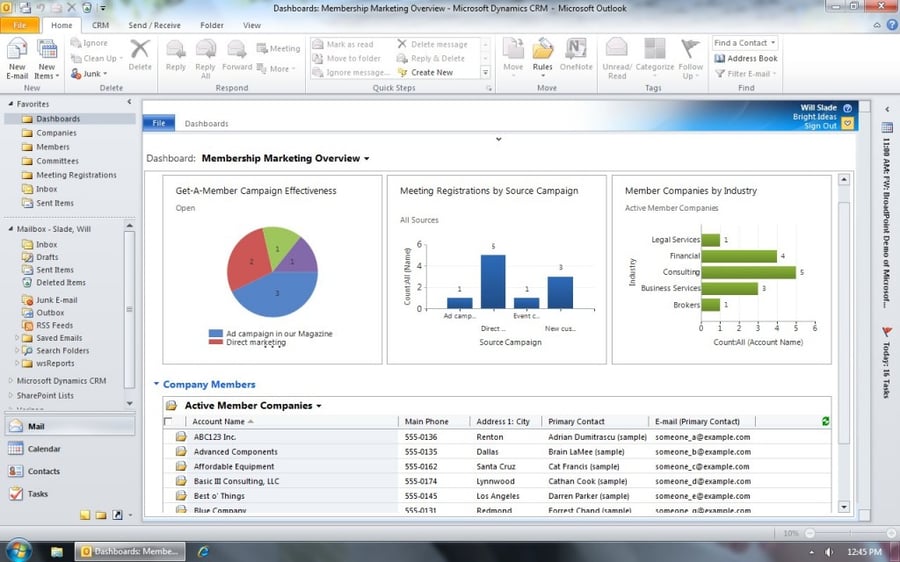Switch to the CRM ribbon tab
Screen dimensions: 900x562
pos(100,25)
